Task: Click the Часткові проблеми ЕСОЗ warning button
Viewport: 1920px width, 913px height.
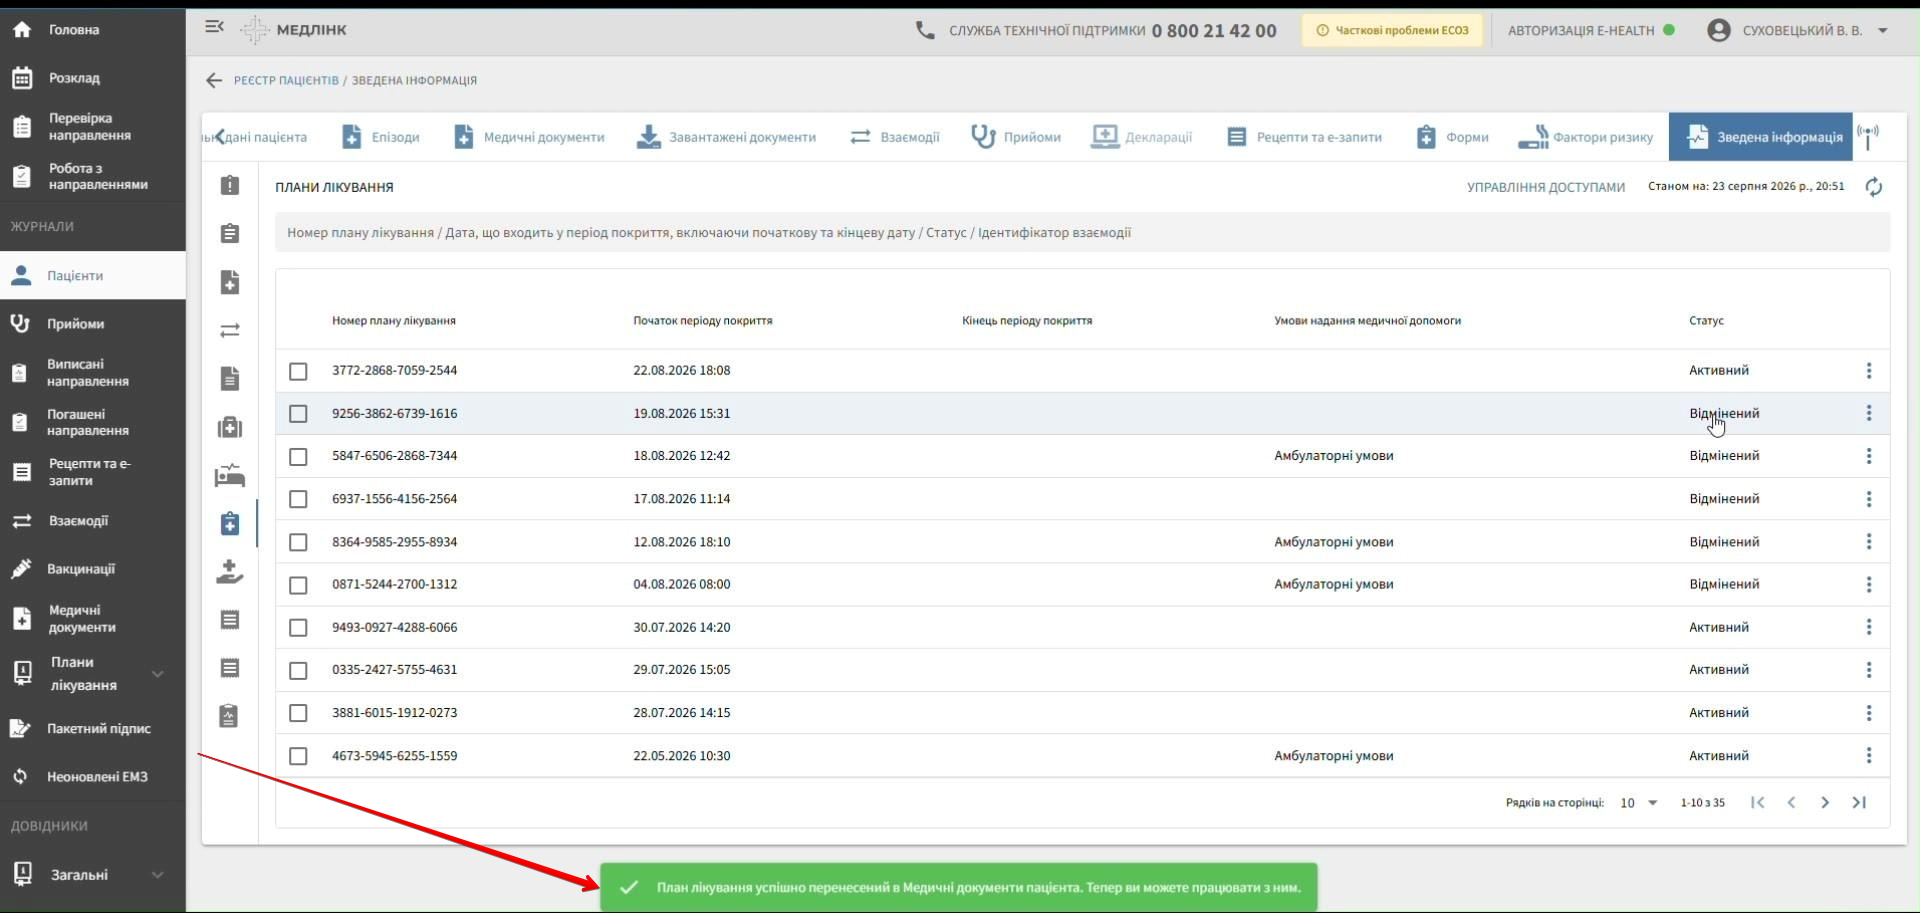Action: [x=1392, y=30]
